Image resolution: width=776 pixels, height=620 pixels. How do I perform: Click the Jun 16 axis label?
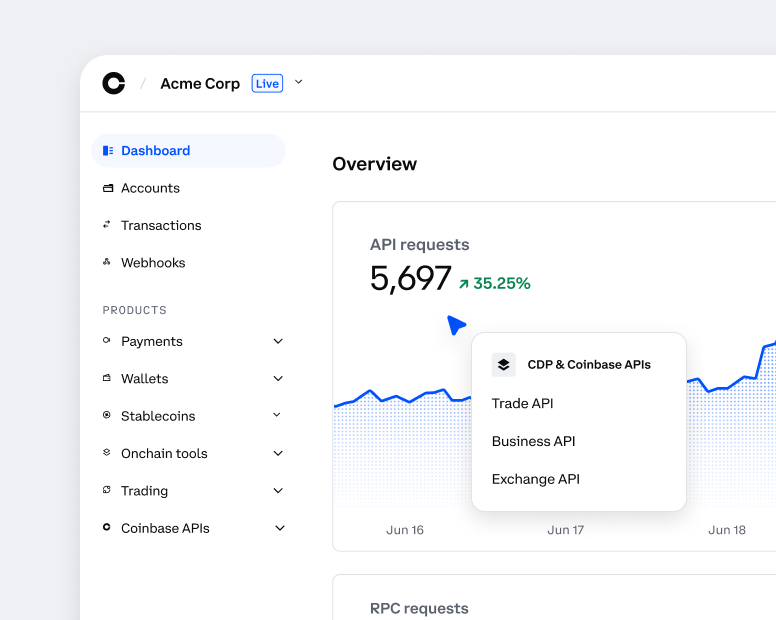pyautogui.click(x=405, y=530)
